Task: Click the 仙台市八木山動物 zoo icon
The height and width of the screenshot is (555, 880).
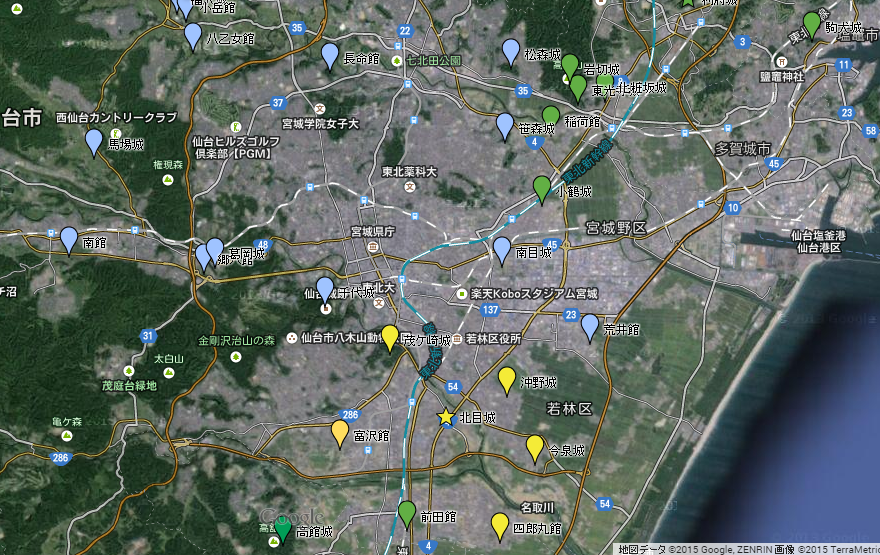Action: 292,338
